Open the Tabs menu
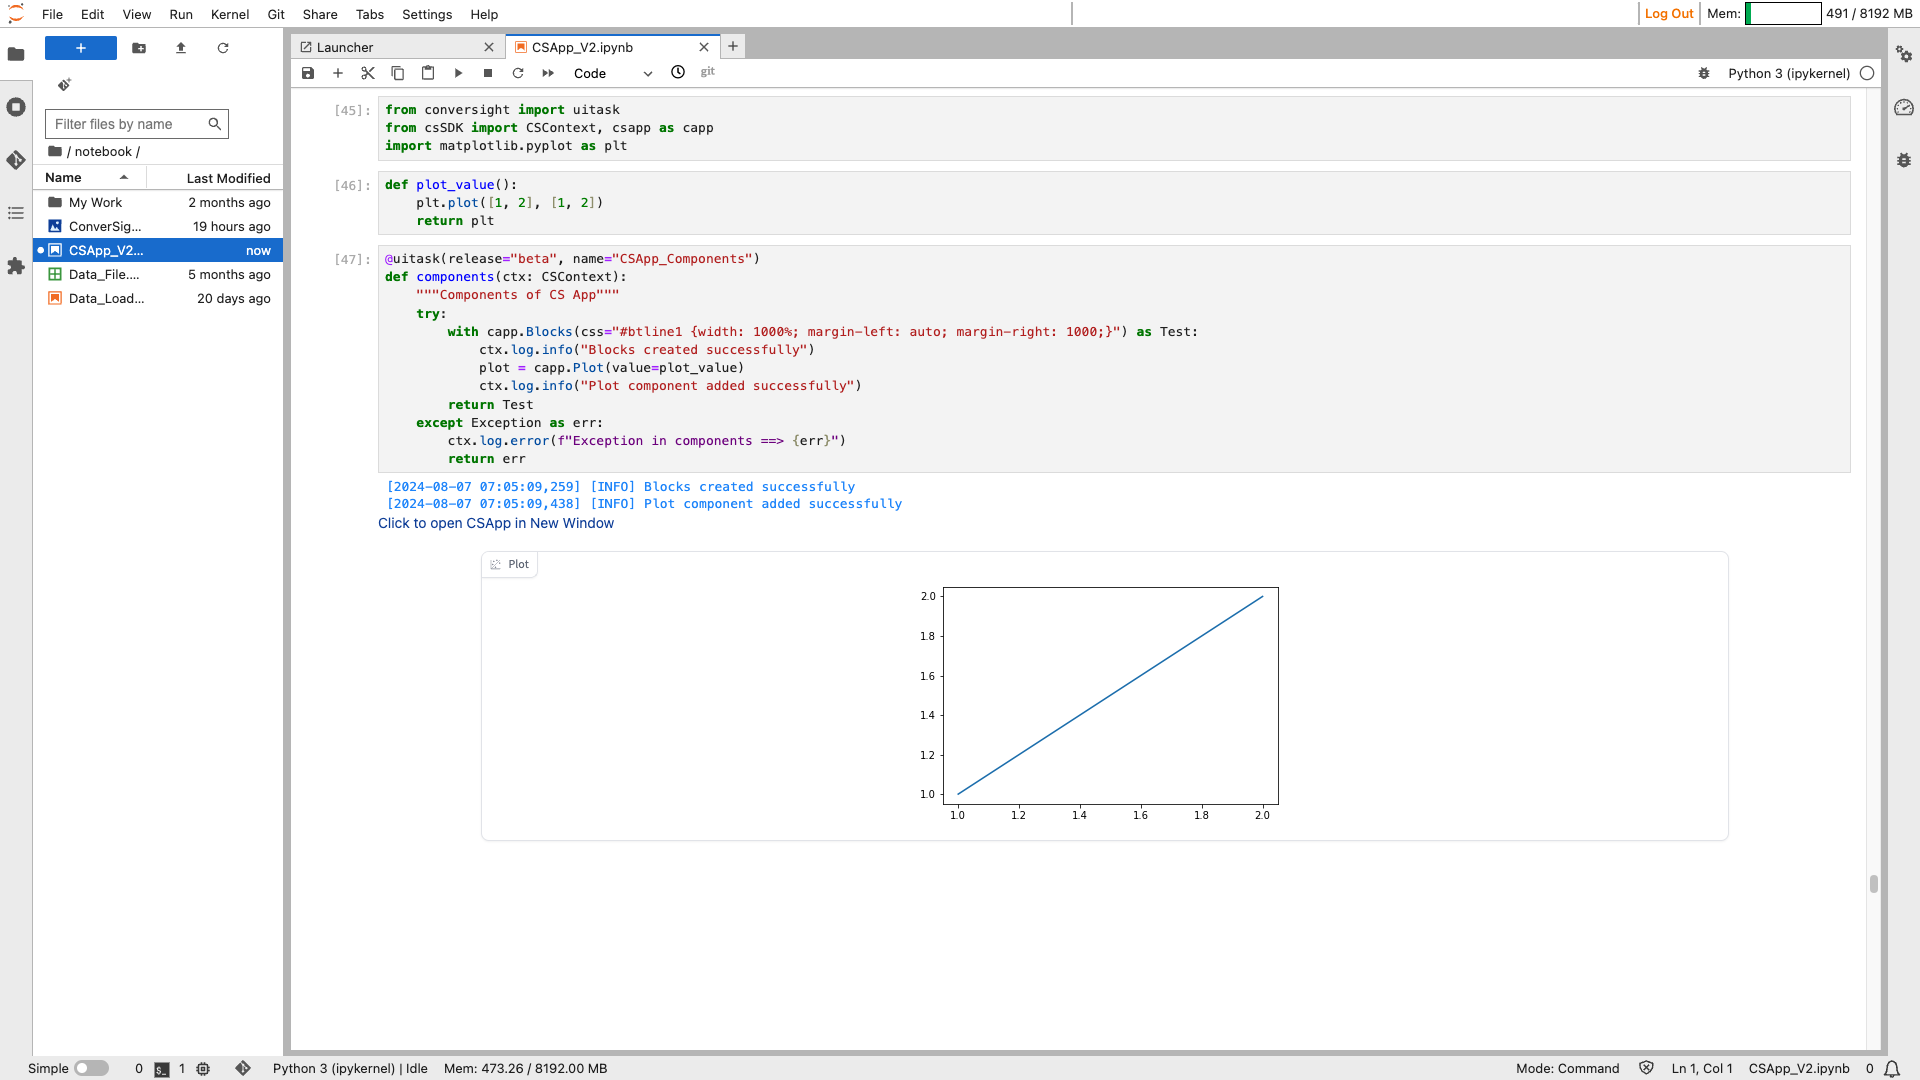Screen dimensions: 1920x1080 (x=370, y=14)
